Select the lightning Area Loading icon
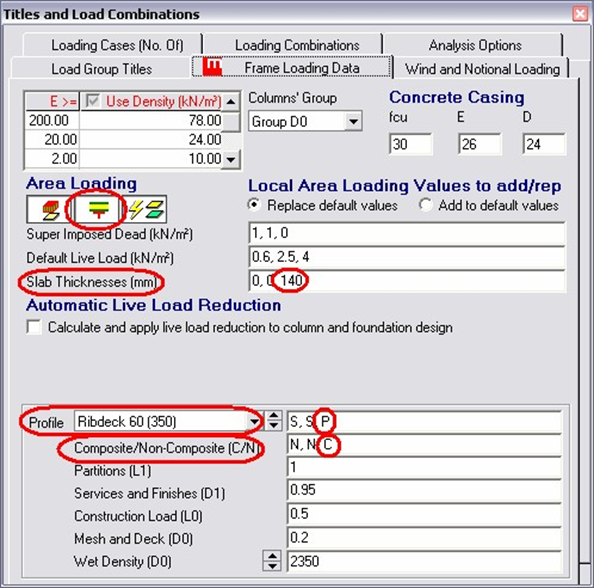This screenshot has width=594, height=588. pos(145,210)
